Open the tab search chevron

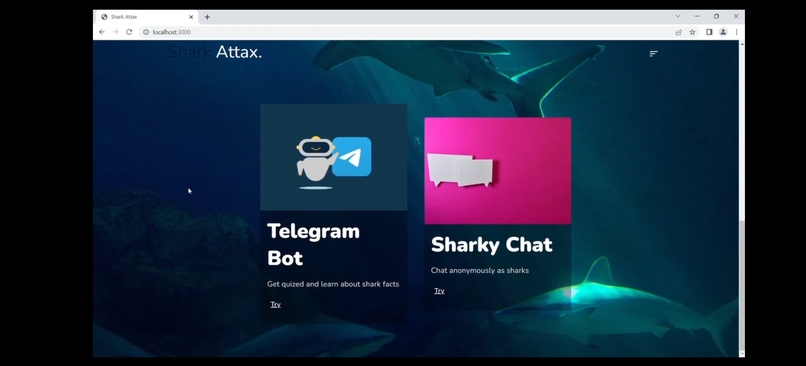[x=677, y=16]
